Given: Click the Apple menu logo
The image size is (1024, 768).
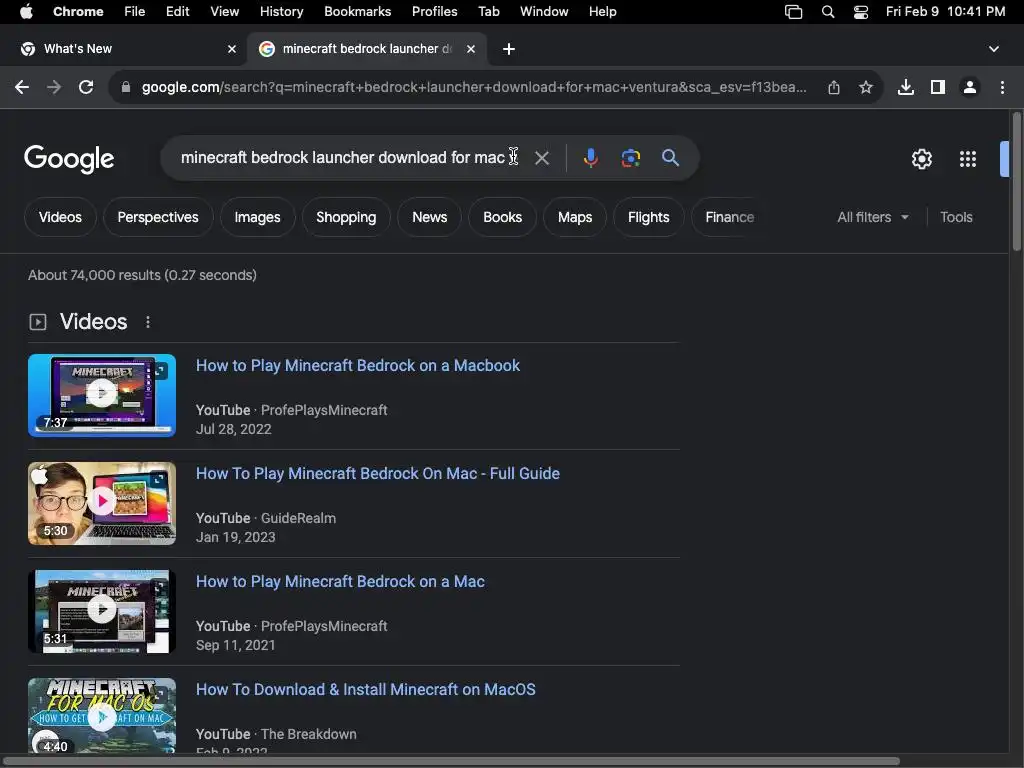Looking at the screenshot, I should click(x=26, y=11).
